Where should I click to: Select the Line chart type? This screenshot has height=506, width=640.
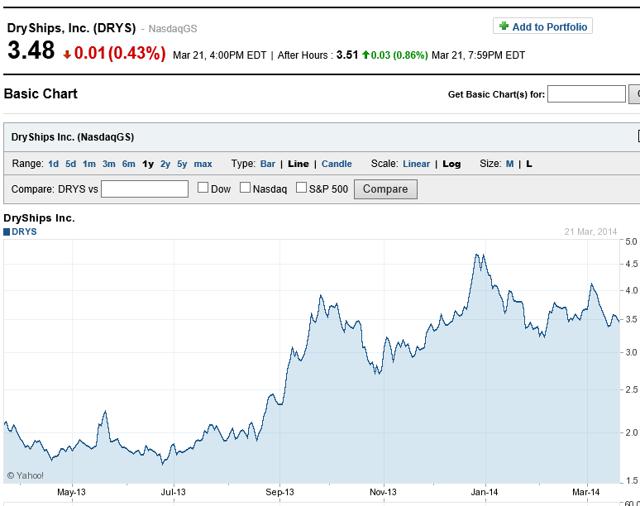coord(298,164)
